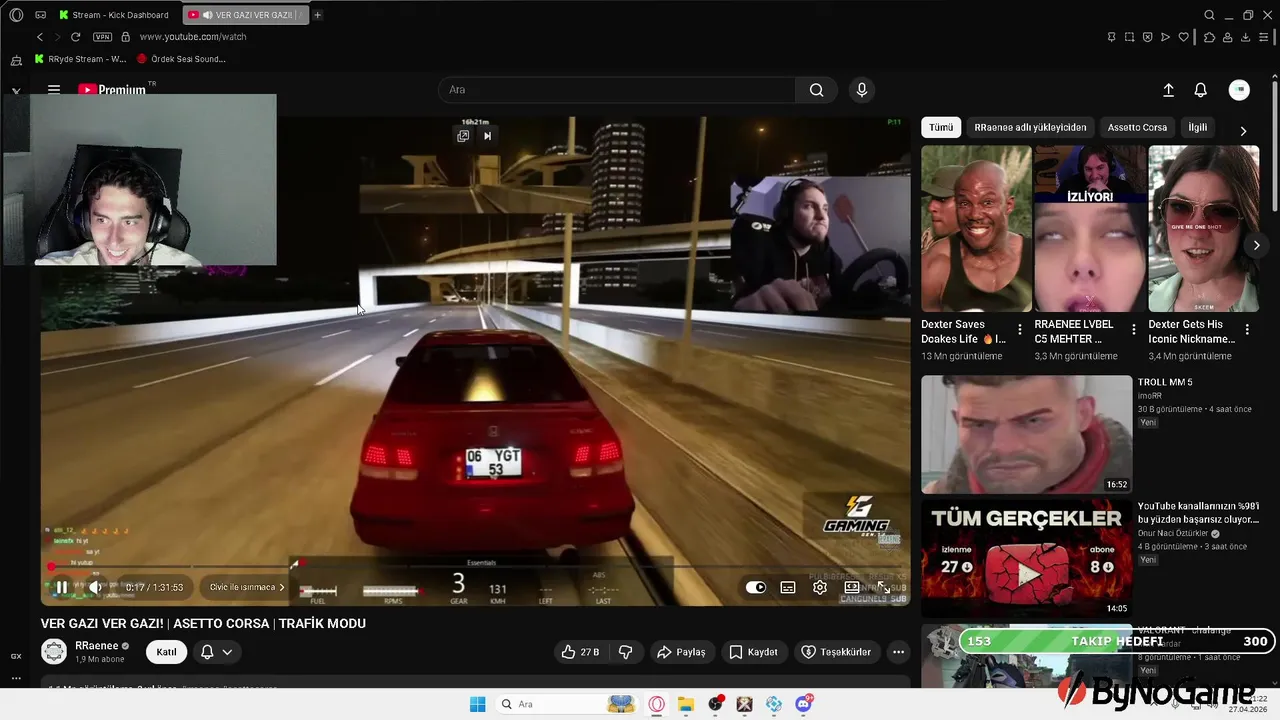The width and height of the screenshot is (1280, 720).
Task: Click the 'Kaydet' save button
Action: 752,652
